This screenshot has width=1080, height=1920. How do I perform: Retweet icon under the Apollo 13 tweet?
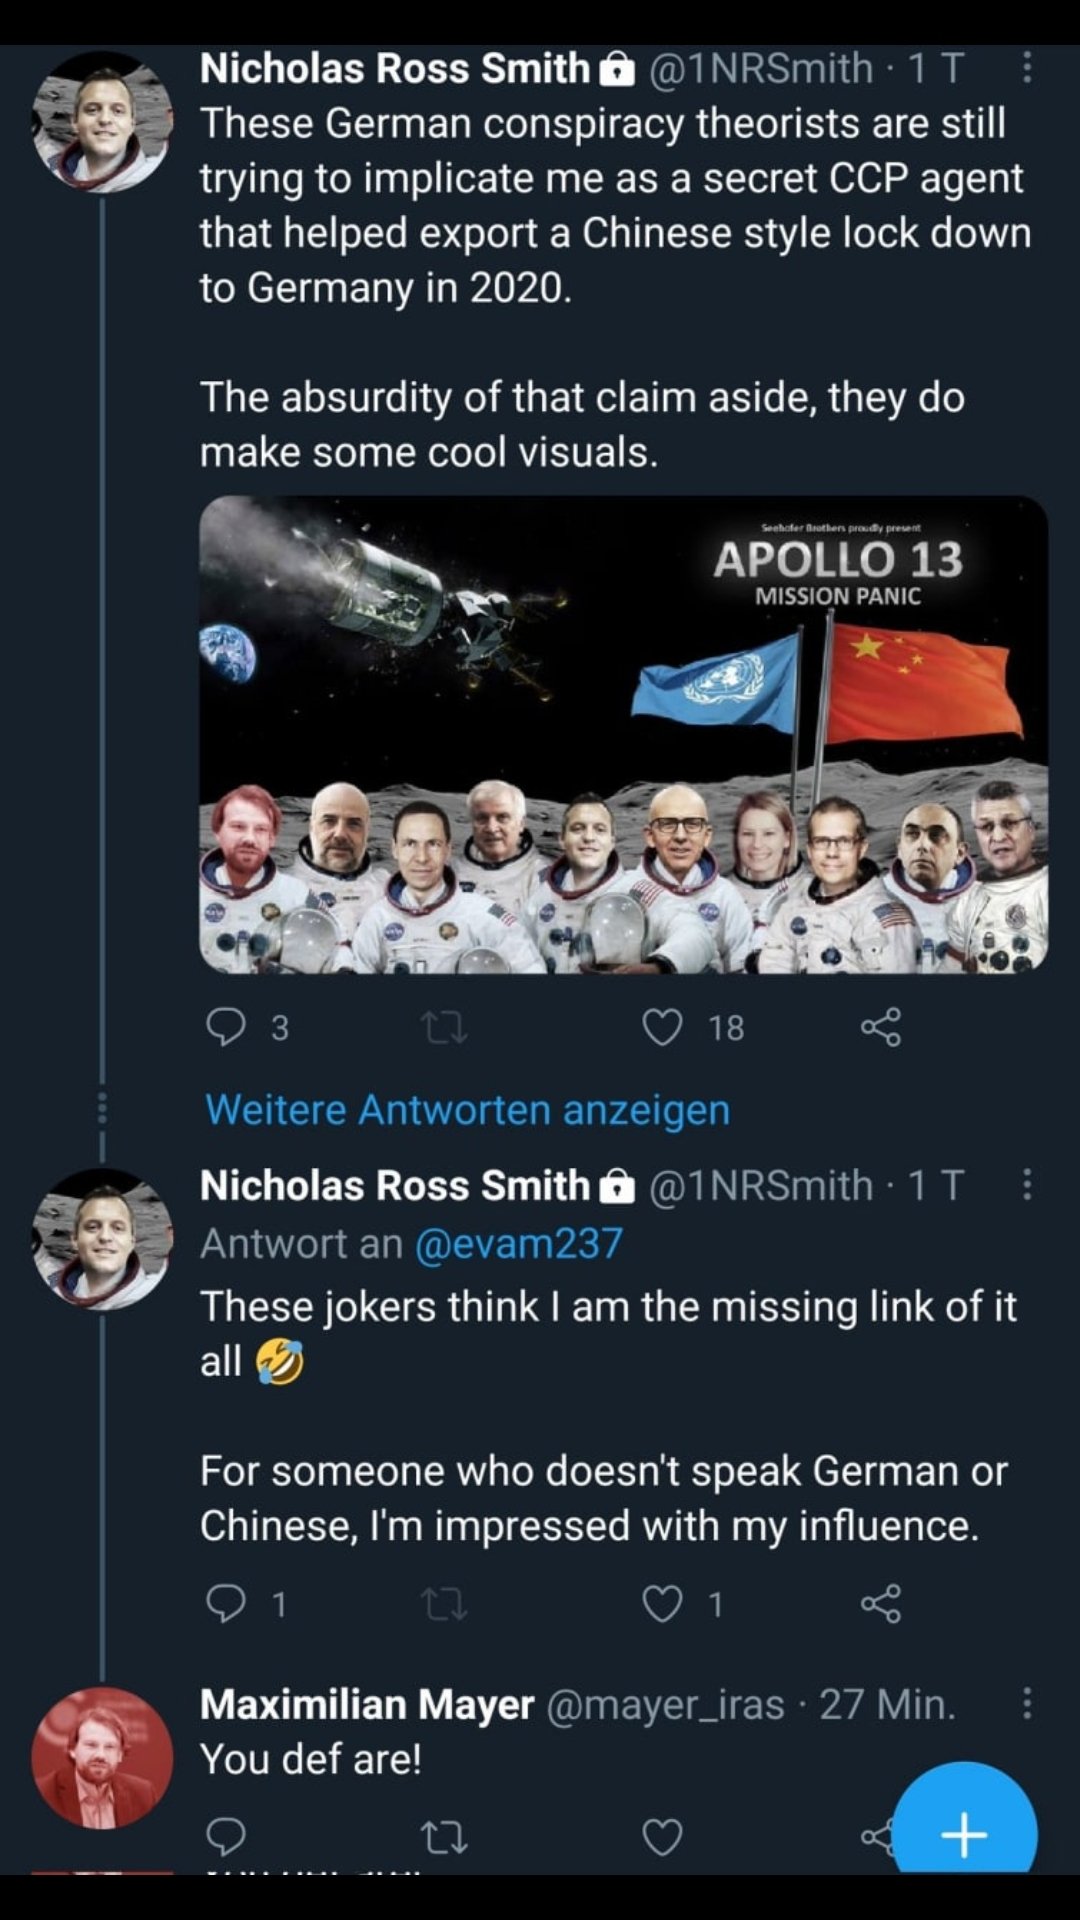pos(444,1027)
